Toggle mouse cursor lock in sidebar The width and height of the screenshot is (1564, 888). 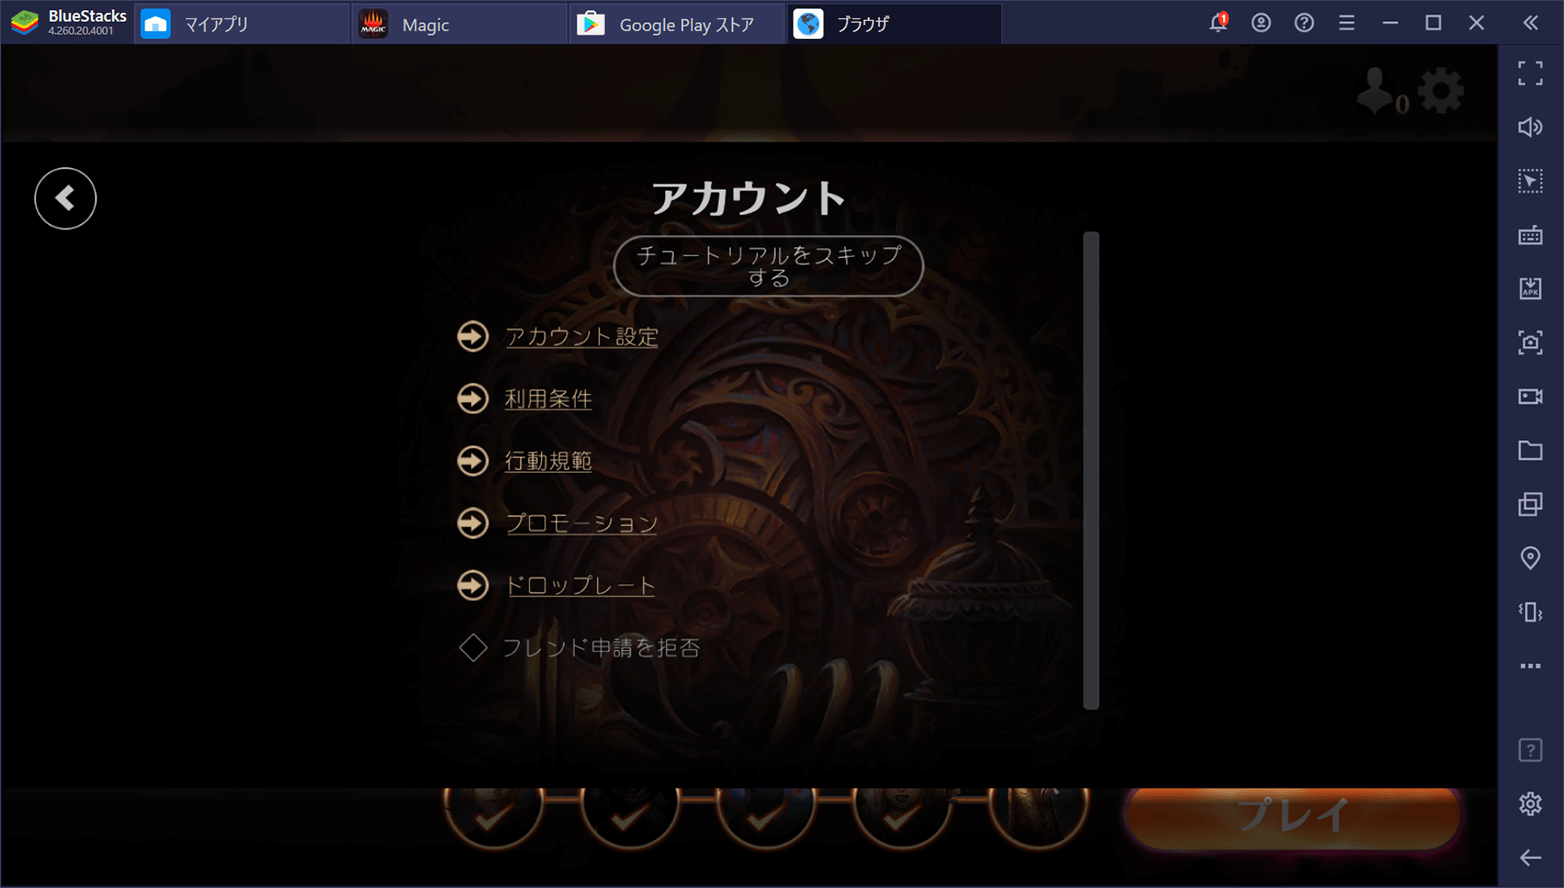[x=1530, y=181]
